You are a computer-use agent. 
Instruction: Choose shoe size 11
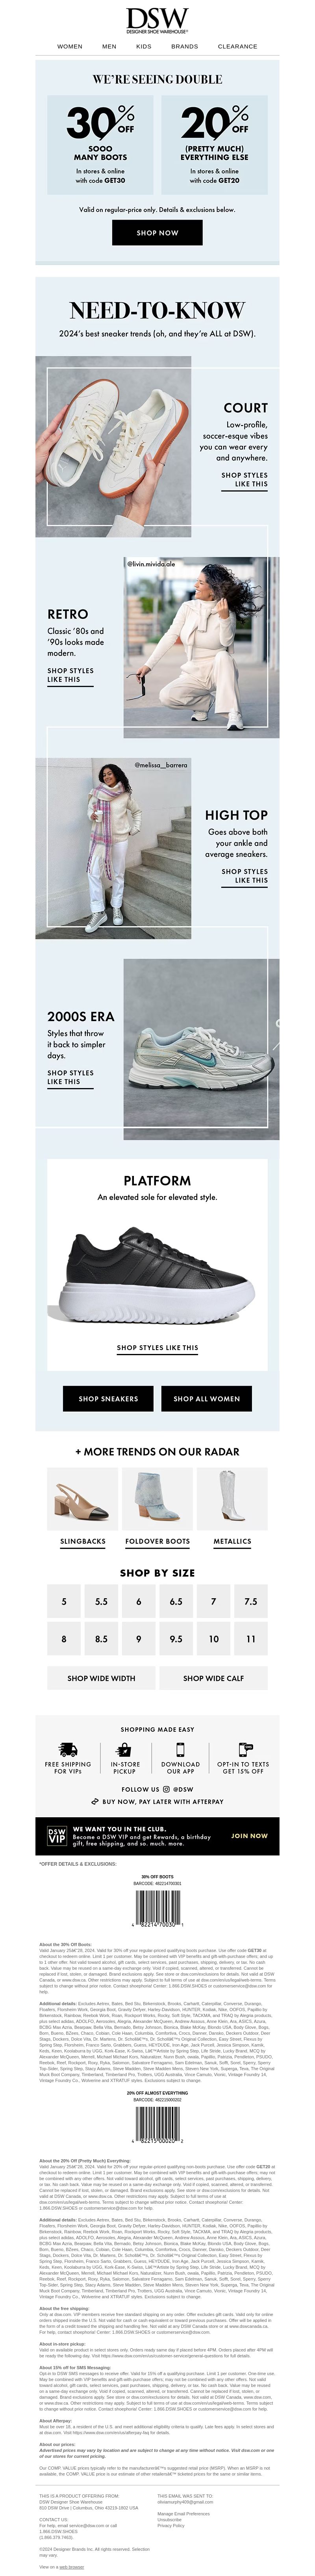click(250, 1639)
